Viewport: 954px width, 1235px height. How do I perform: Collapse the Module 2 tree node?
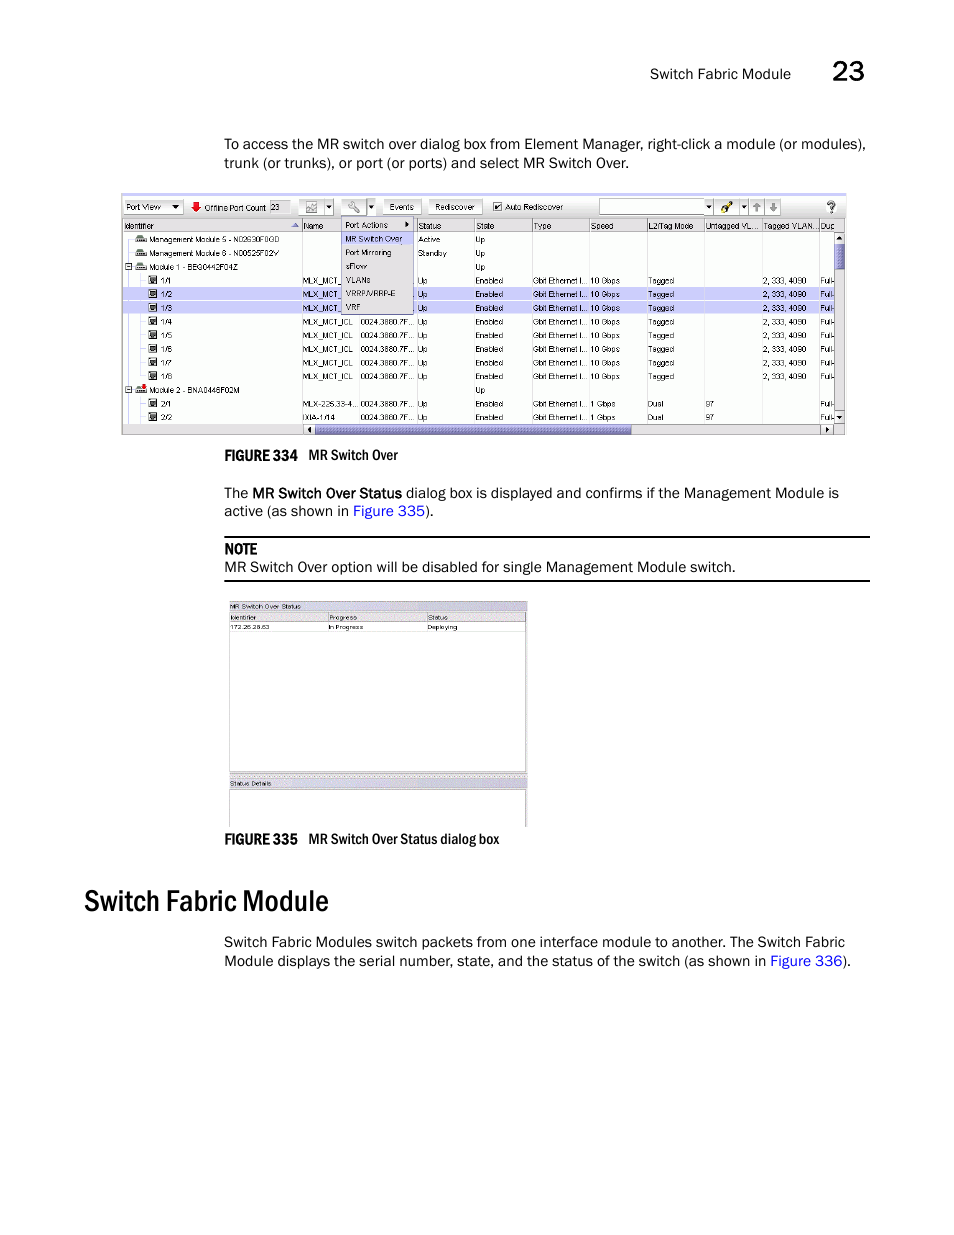click(x=129, y=390)
